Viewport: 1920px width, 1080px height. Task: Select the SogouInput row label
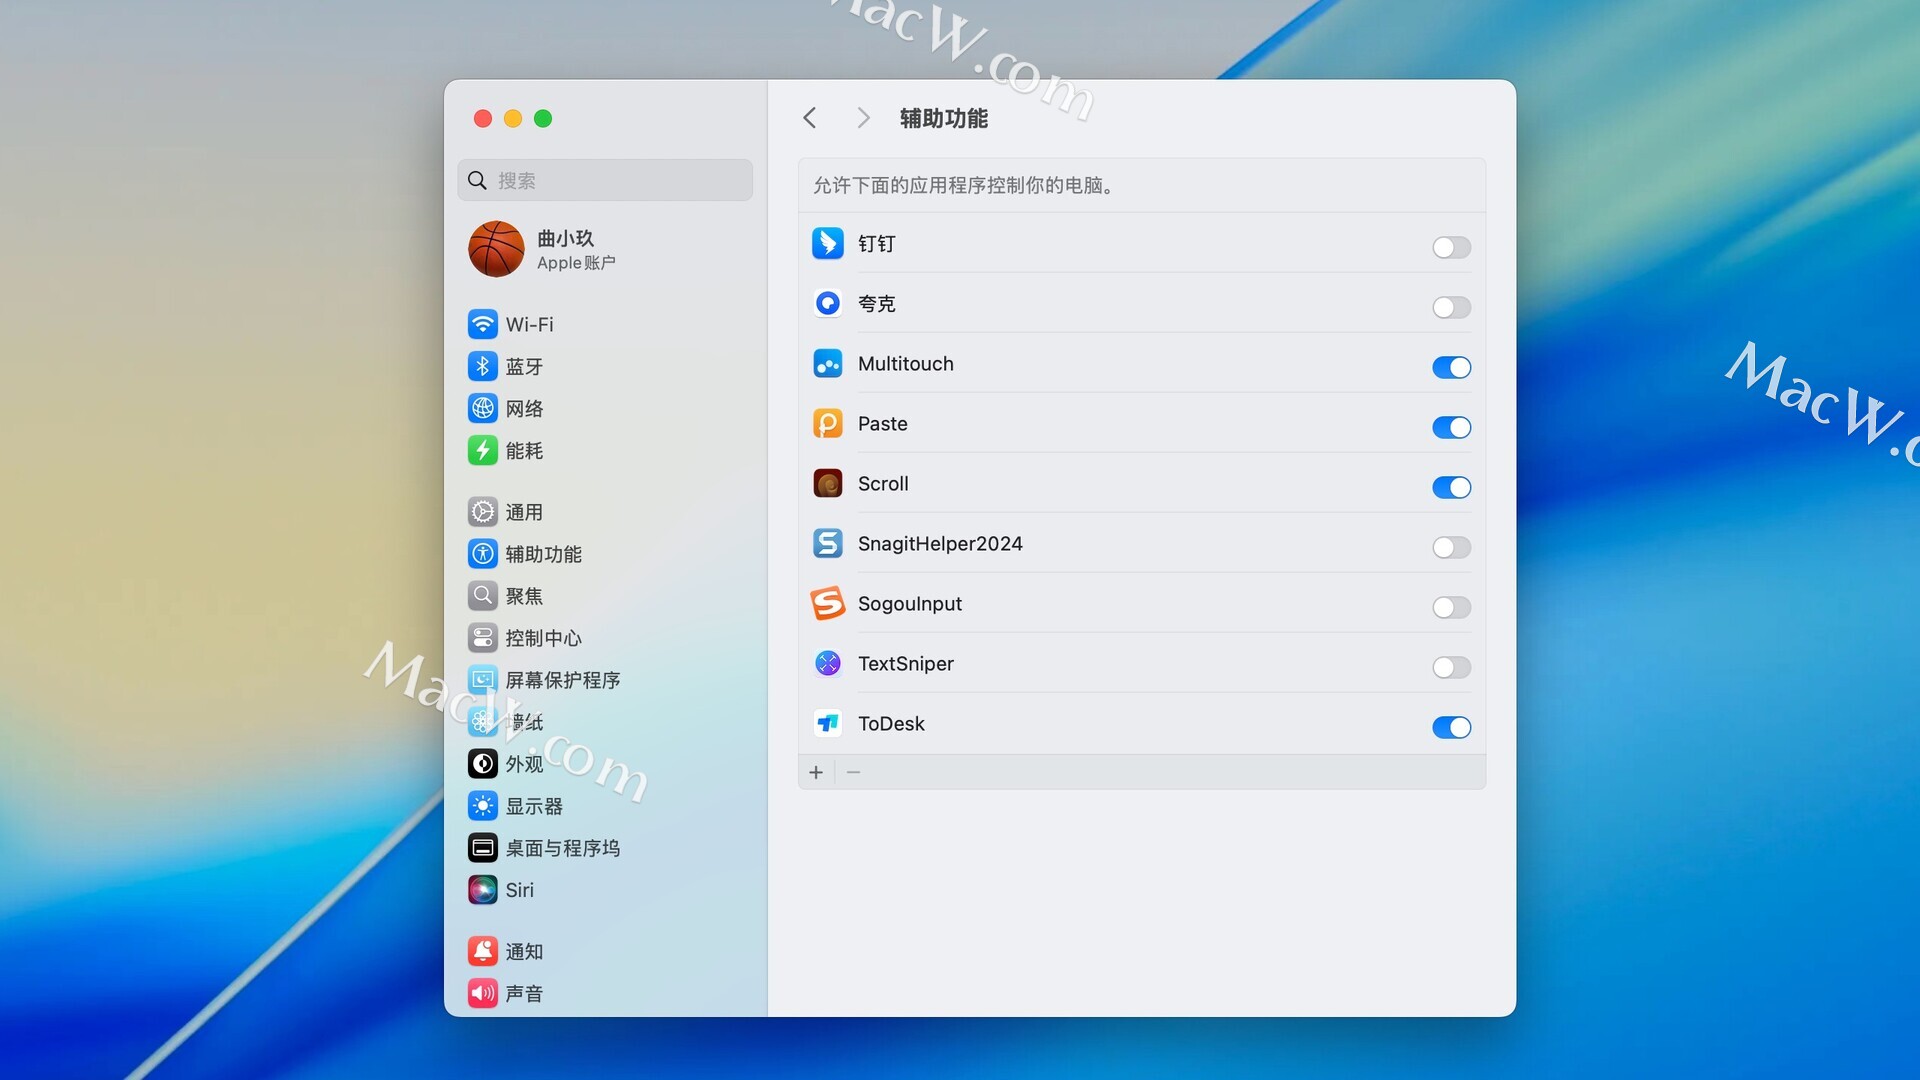click(x=909, y=604)
